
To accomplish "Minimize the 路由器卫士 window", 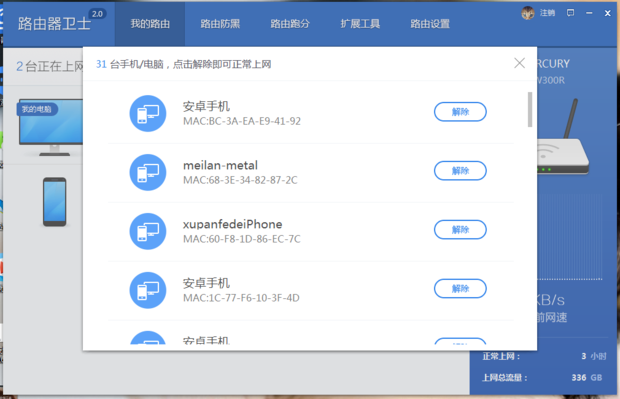I will (x=589, y=13).
